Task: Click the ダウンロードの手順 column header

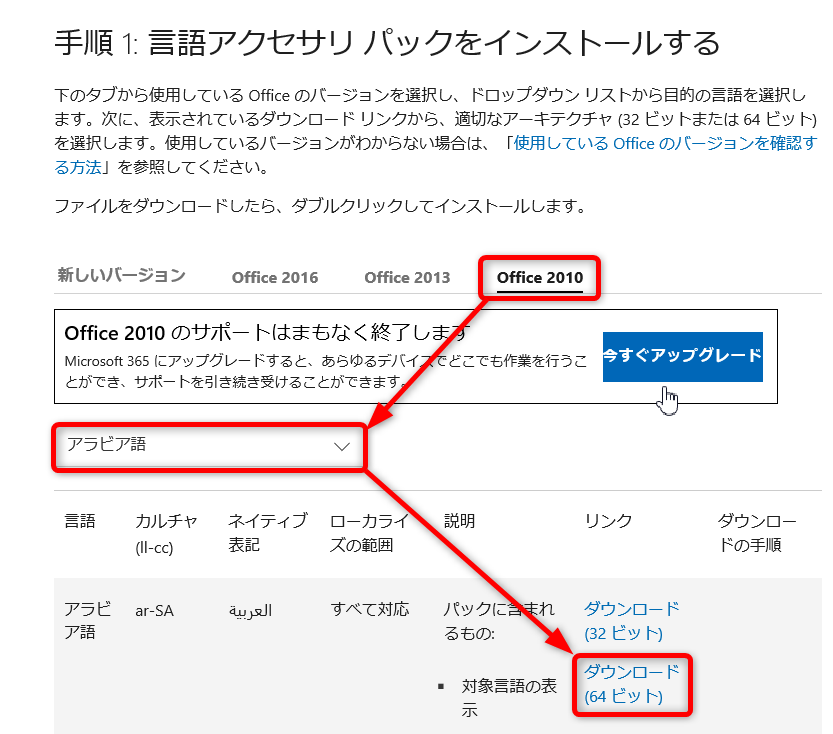Action: [x=757, y=533]
